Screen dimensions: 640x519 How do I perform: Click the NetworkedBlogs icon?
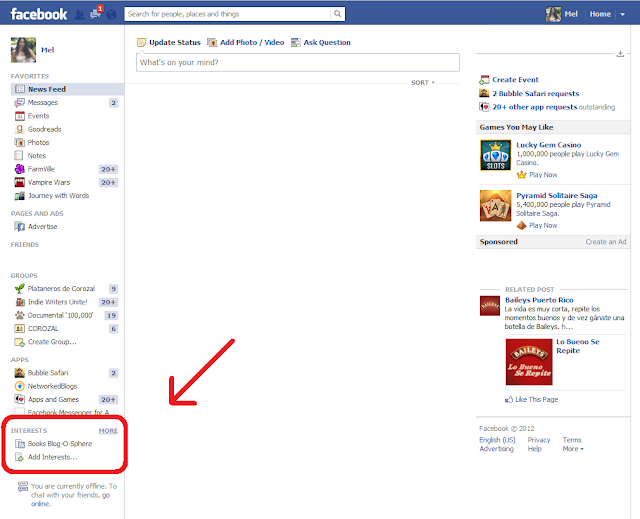tap(20, 386)
